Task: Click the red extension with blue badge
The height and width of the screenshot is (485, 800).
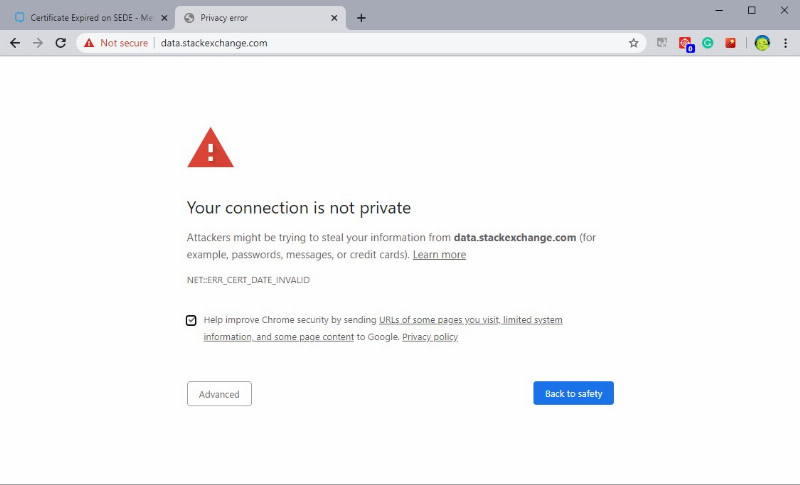Action: click(x=686, y=44)
